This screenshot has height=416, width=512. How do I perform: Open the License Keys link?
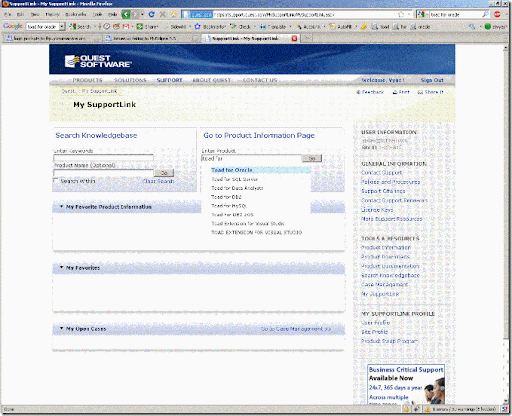[377, 210]
